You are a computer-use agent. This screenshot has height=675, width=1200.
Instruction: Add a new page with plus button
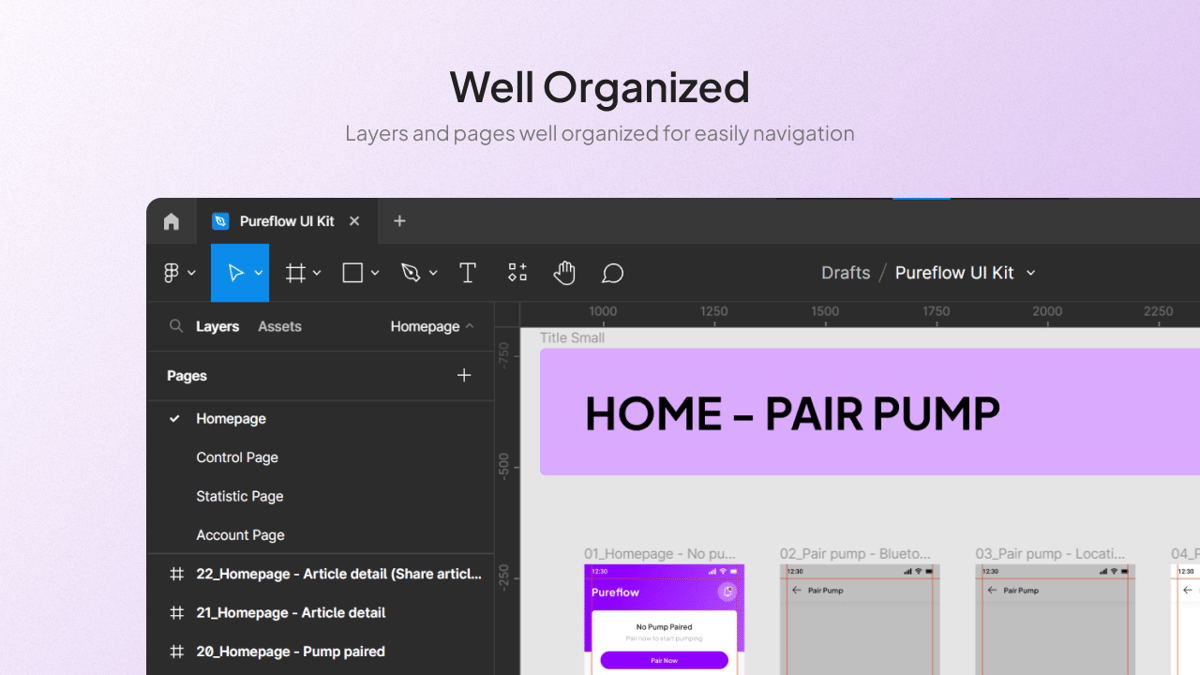[464, 375]
